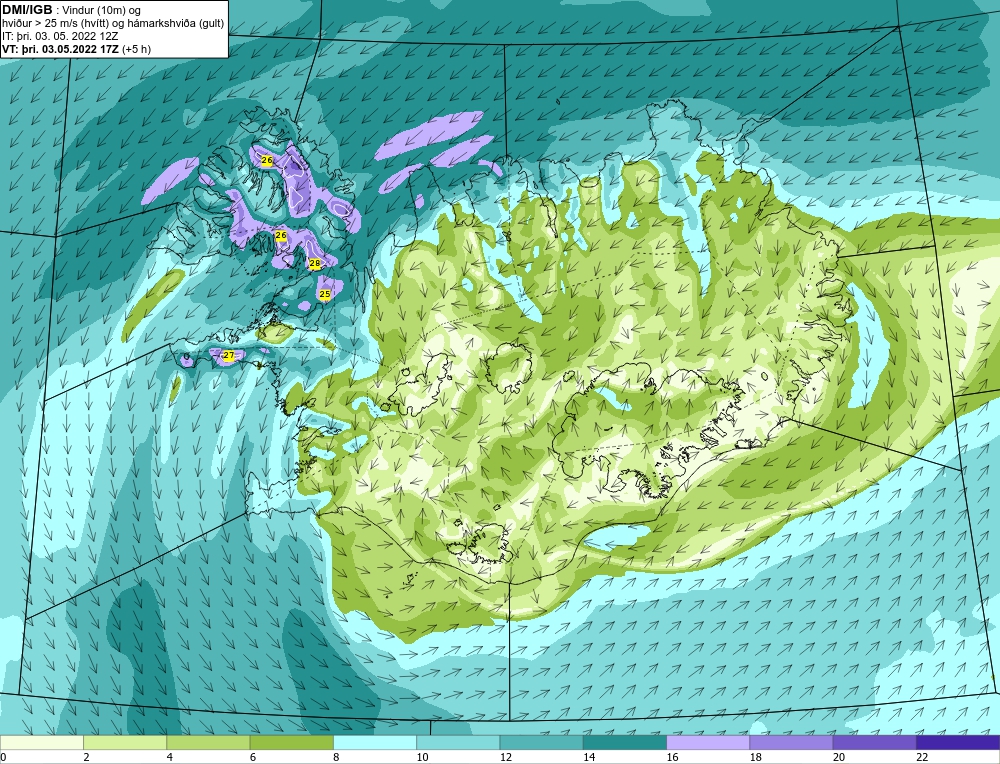Click the scale number 2
The height and width of the screenshot is (764, 1000).
pos(86,757)
